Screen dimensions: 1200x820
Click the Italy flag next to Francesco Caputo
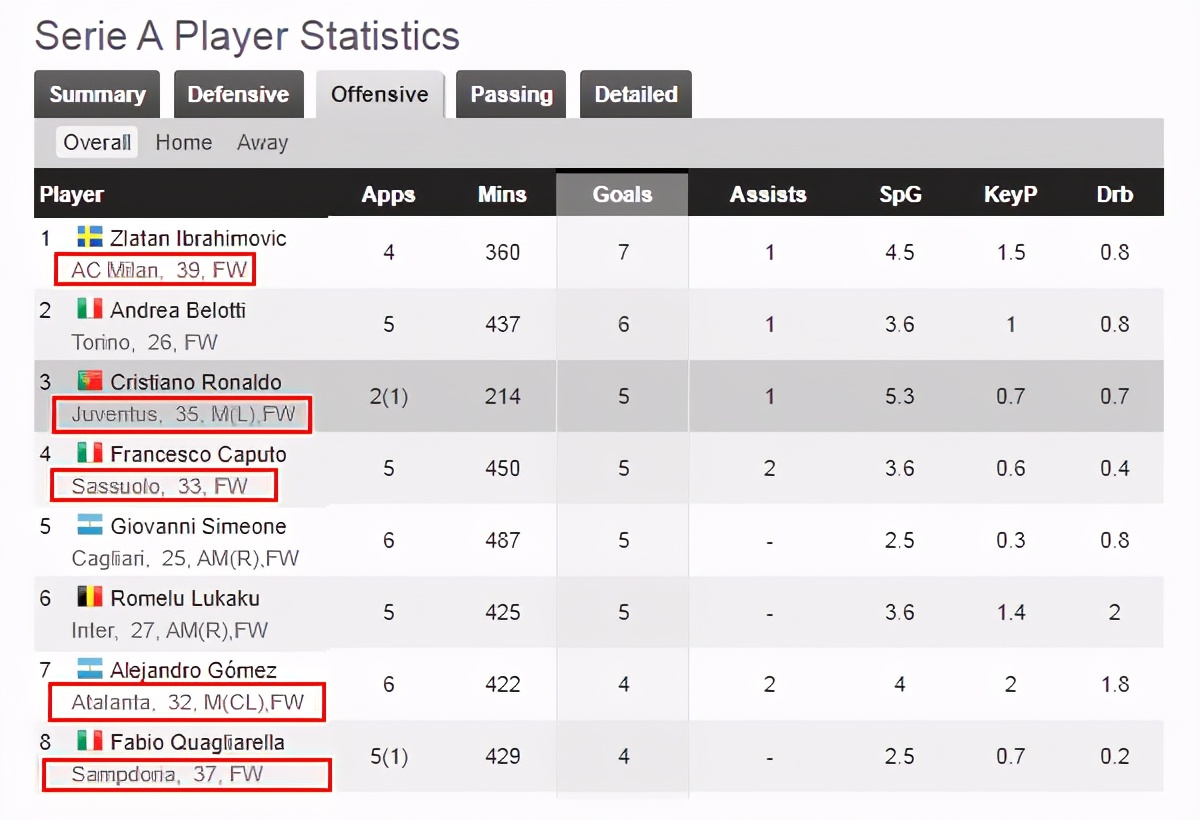point(90,454)
